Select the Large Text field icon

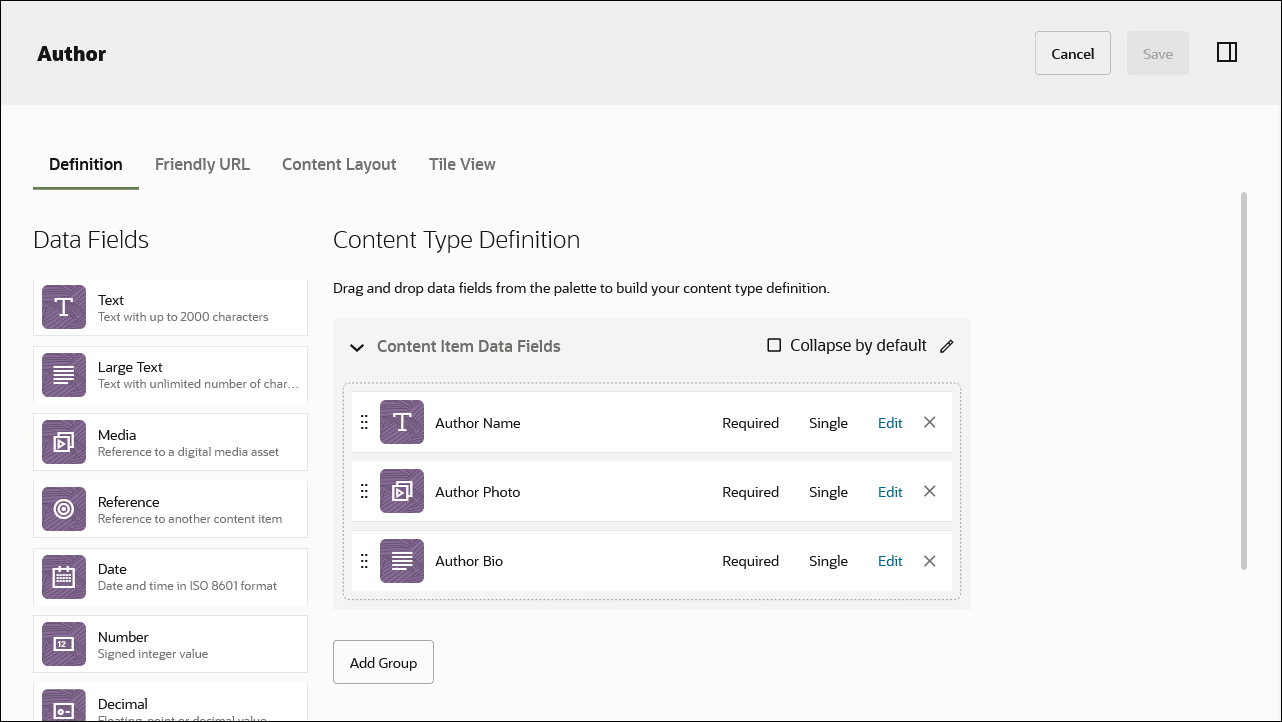pyautogui.click(x=64, y=375)
